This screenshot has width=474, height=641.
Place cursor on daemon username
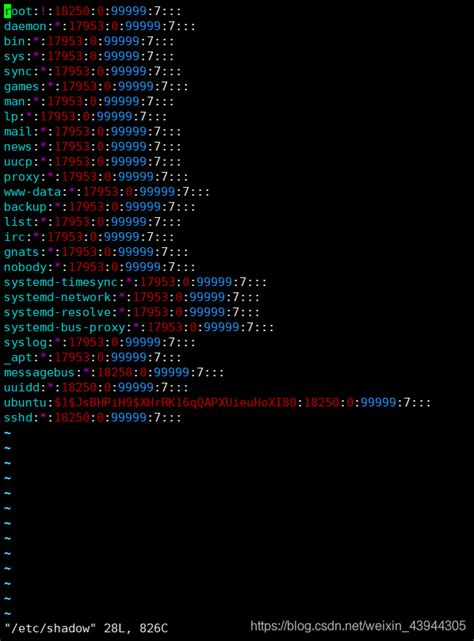(25, 27)
